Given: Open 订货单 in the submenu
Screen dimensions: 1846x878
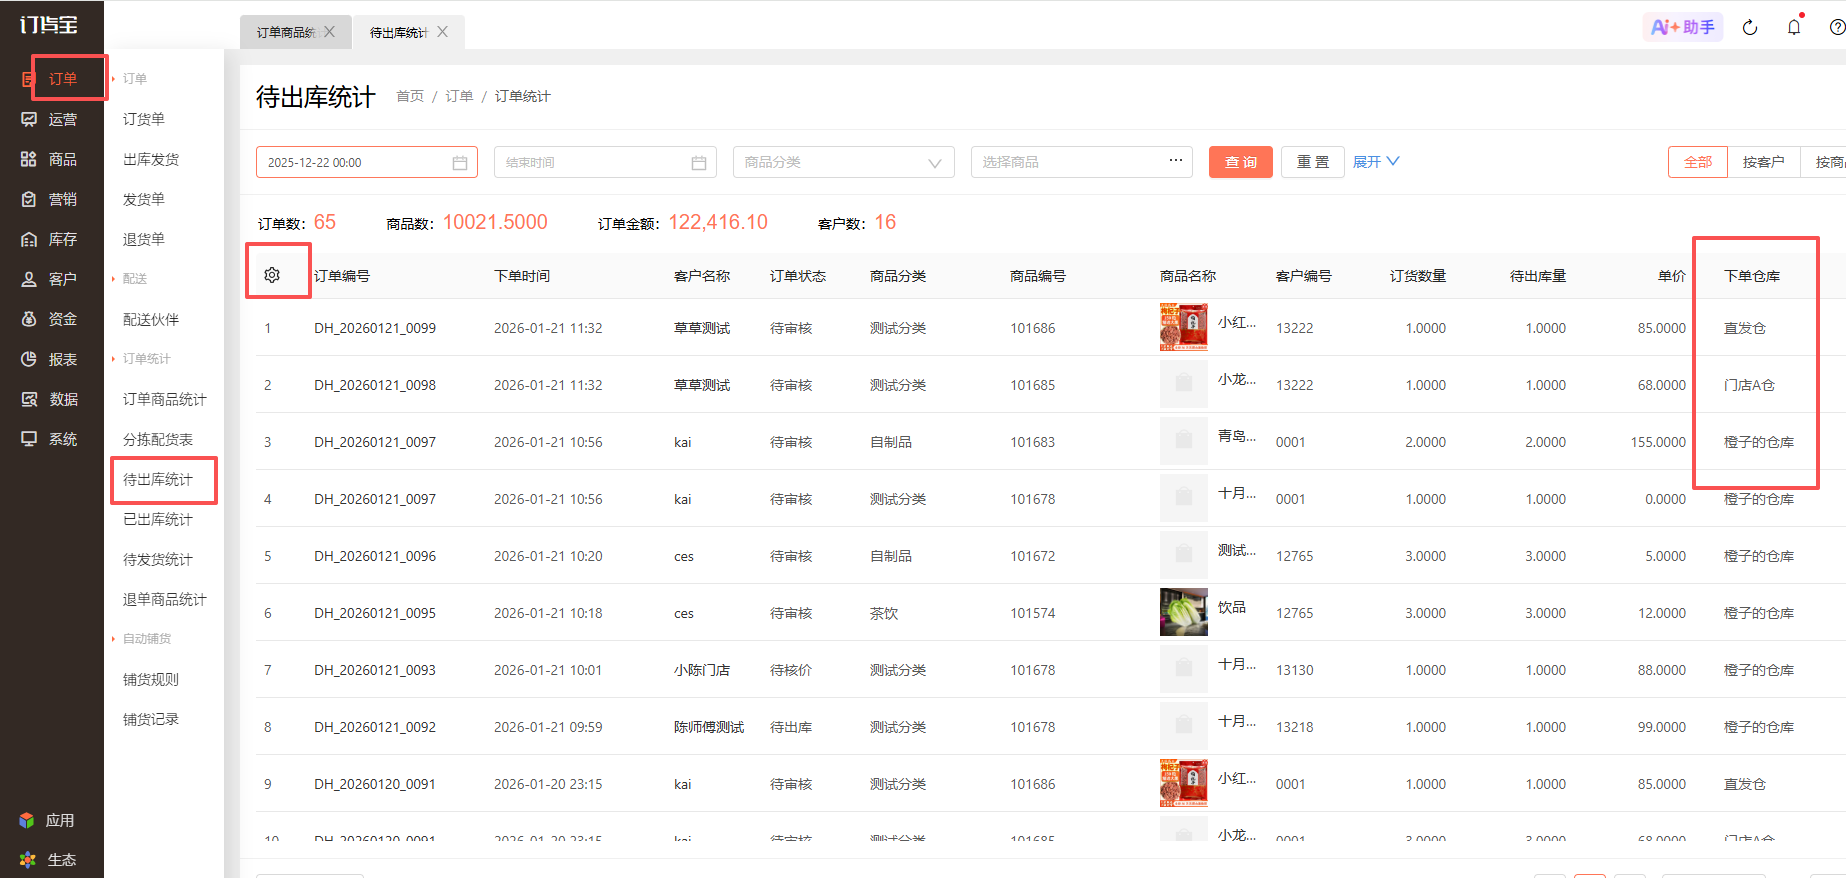Looking at the screenshot, I should (144, 119).
